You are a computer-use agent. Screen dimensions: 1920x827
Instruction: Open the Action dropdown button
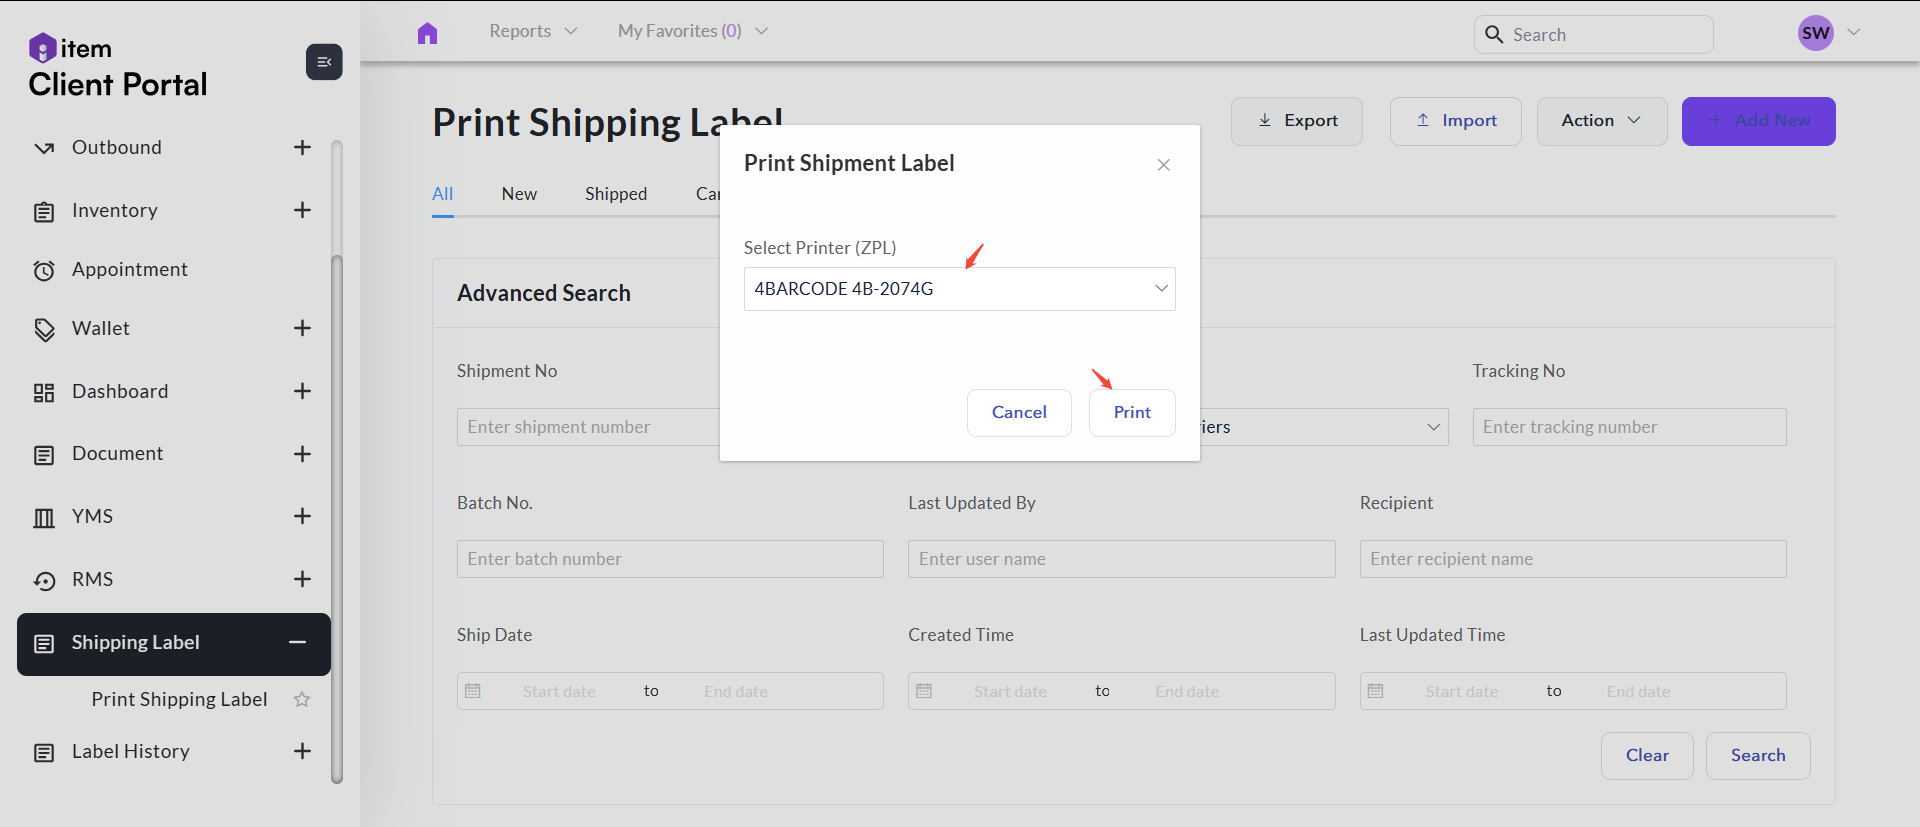pyautogui.click(x=1601, y=121)
